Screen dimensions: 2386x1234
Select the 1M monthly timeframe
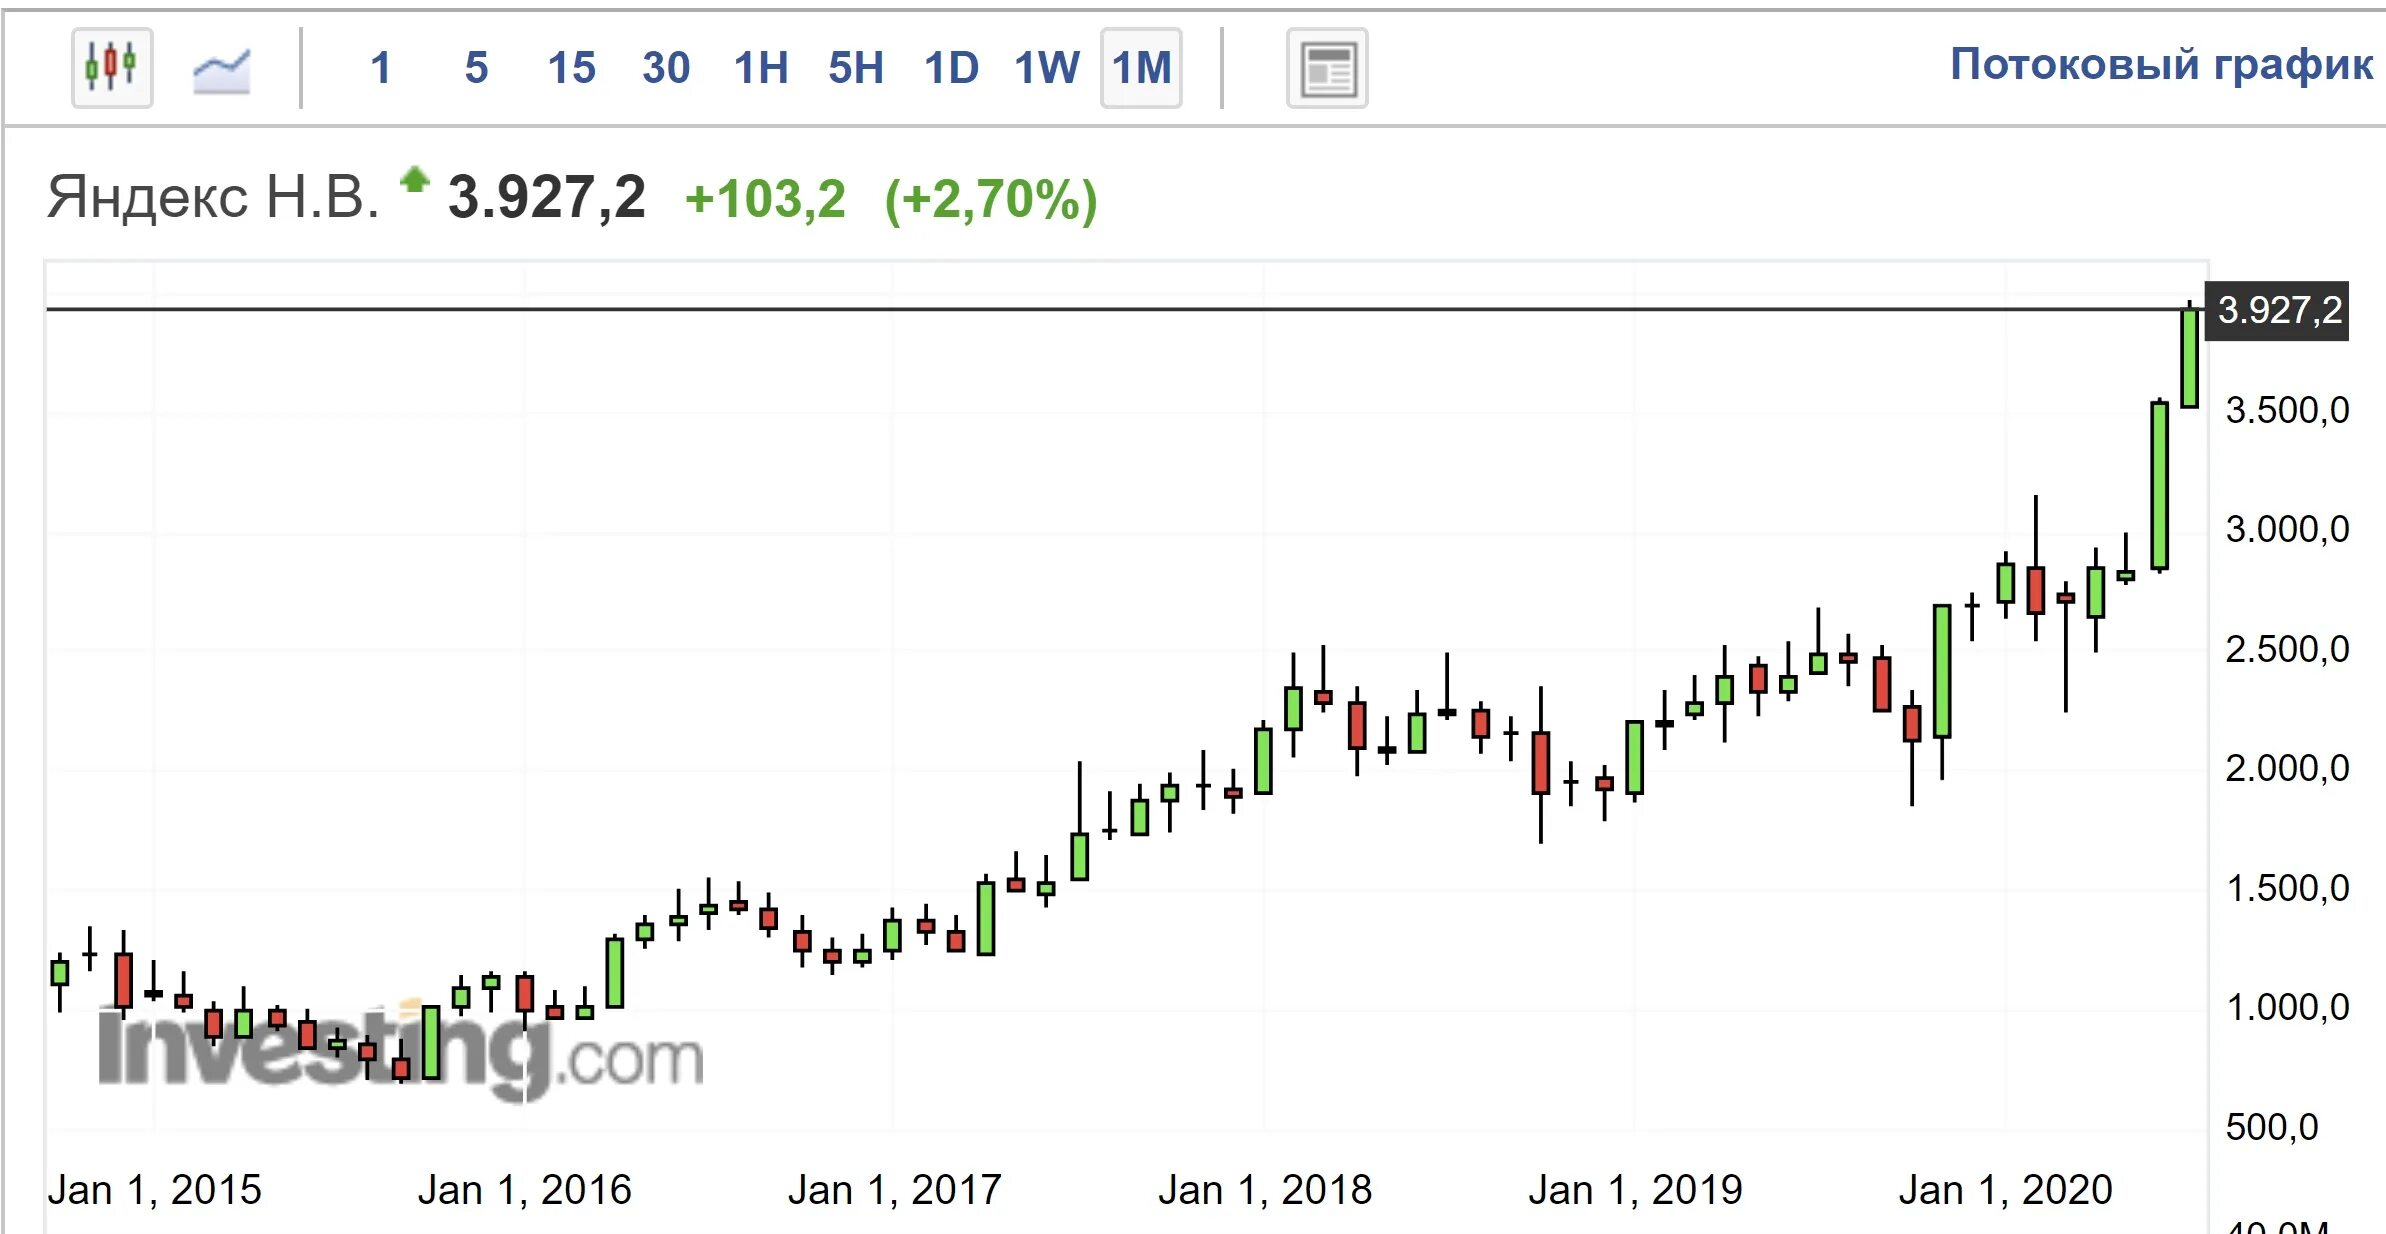pyautogui.click(x=1141, y=68)
